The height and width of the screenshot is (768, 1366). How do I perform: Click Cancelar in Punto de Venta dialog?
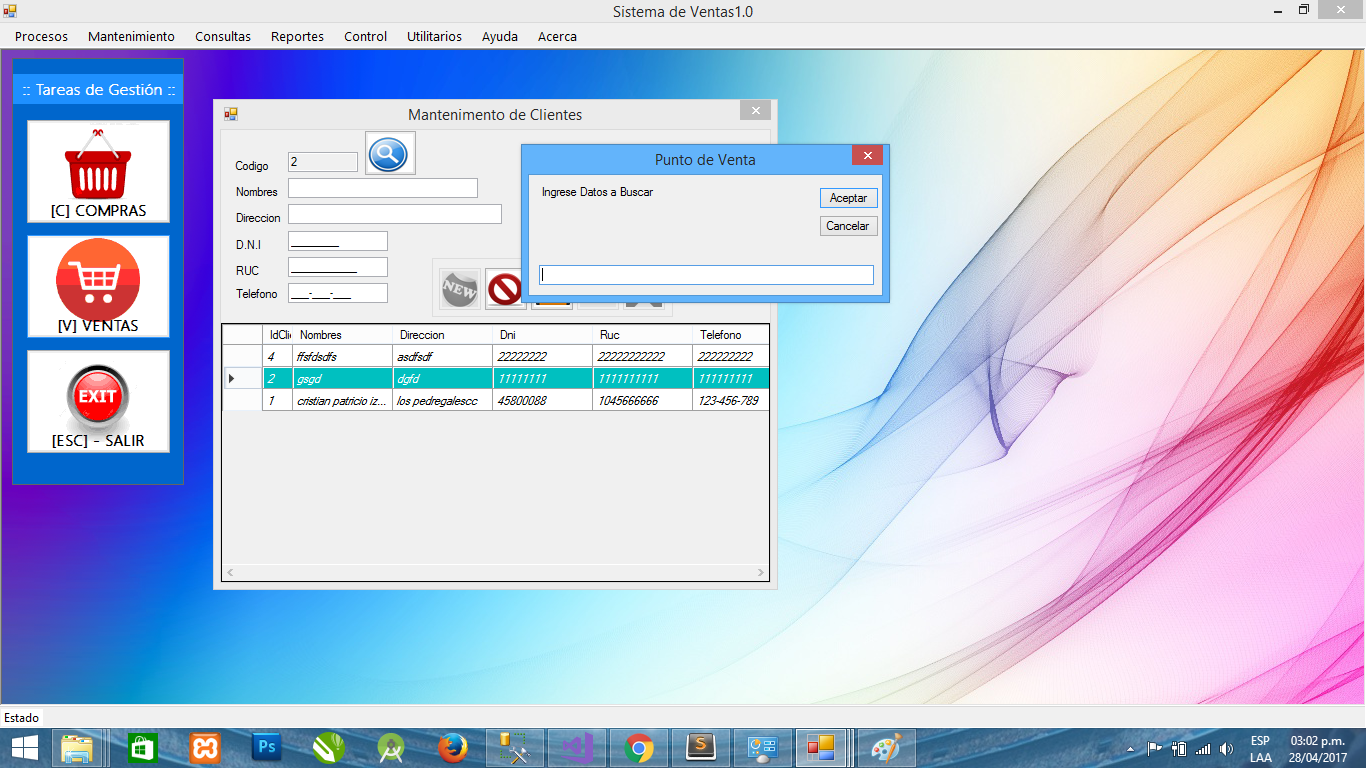click(x=848, y=226)
